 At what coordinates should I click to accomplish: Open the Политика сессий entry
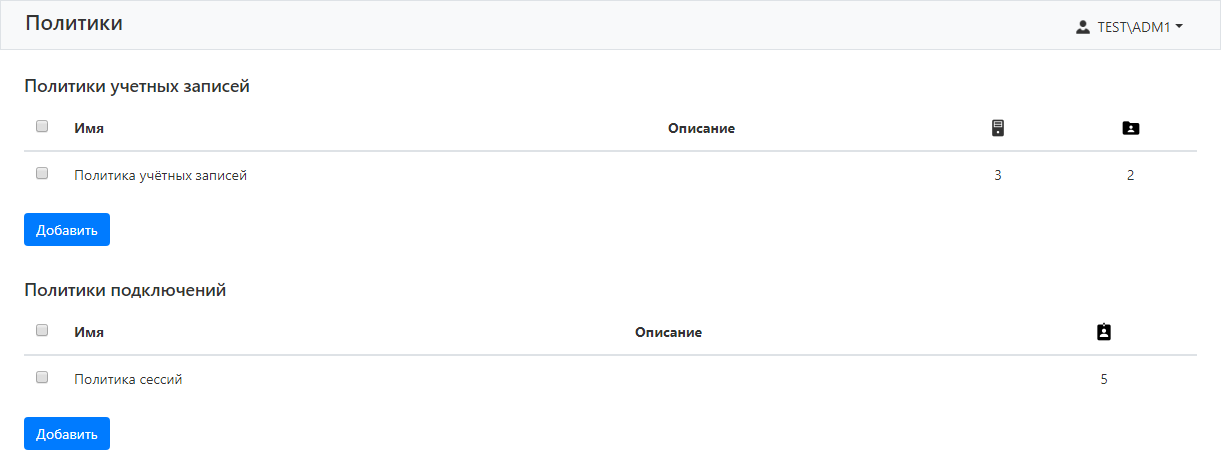[128, 379]
